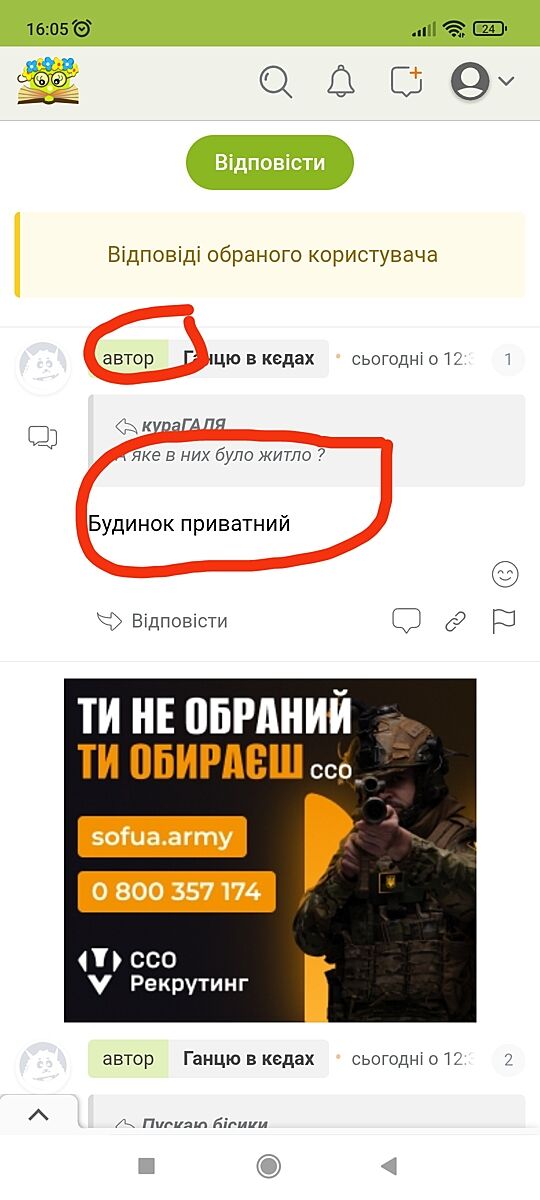Image resolution: width=540 pixels, height=1200 pixels.
Task: Open post number 2 badge
Action: coord(508,1059)
